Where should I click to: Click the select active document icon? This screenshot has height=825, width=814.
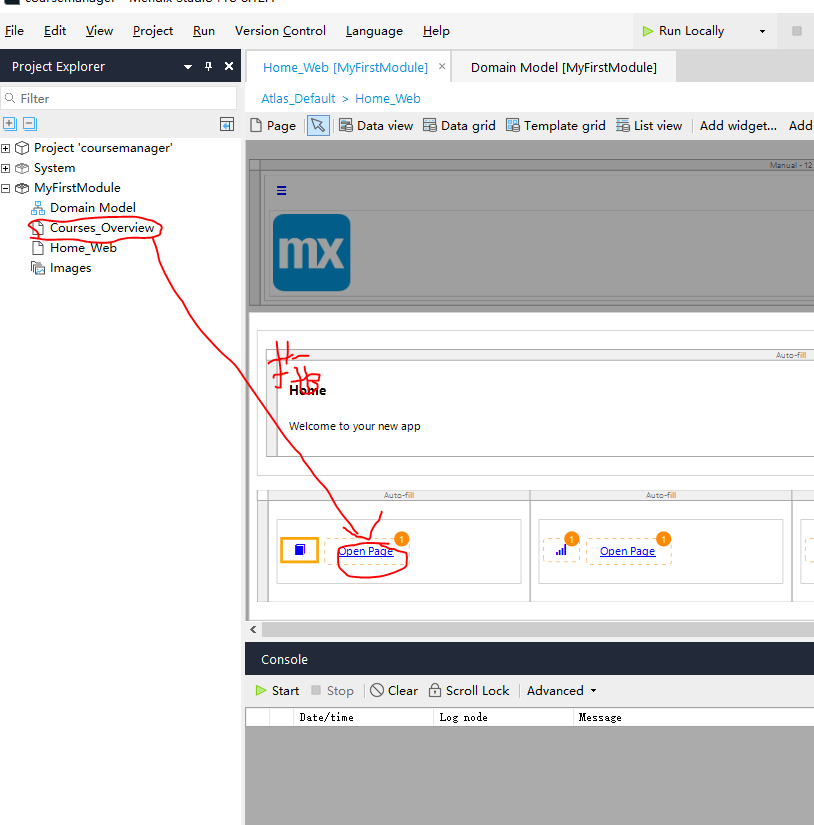pyautogui.click(x=227, y=124)
